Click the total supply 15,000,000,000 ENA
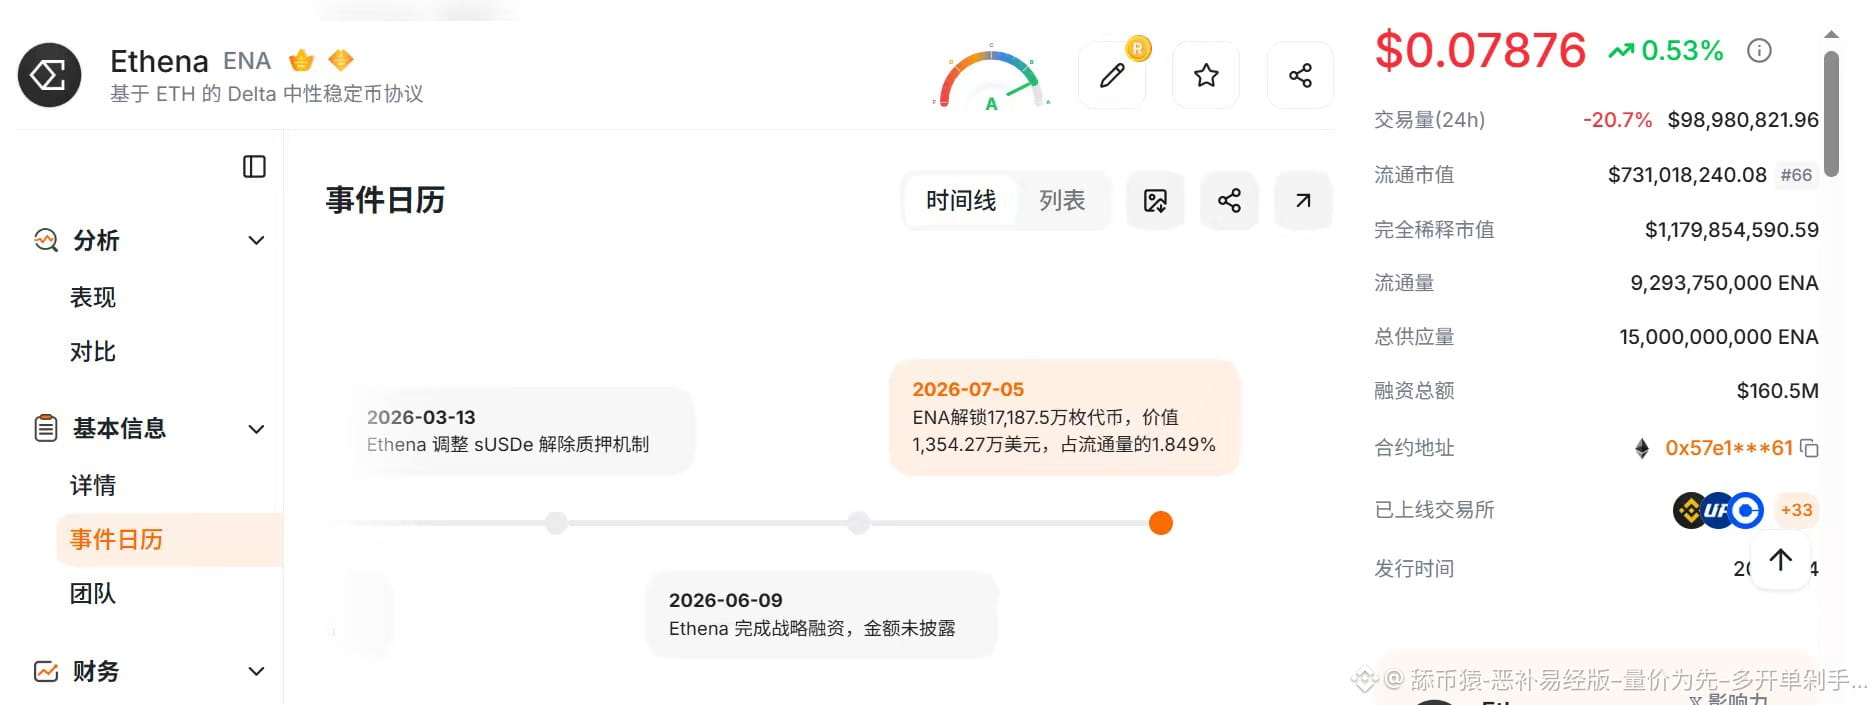 (1719, 337)
